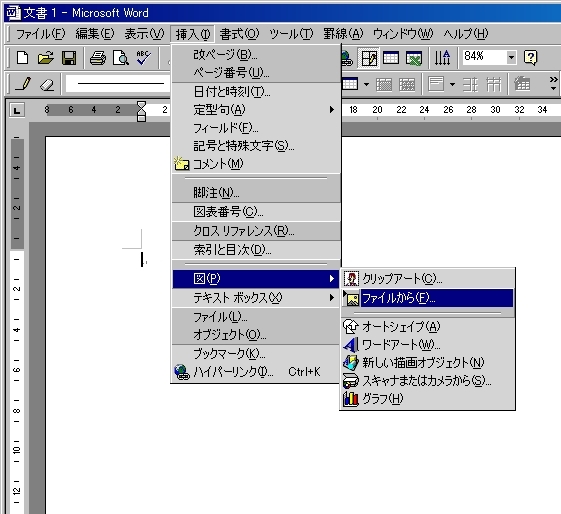
Task: Insert an Excel worksheet icon
Action: point(414,58)
